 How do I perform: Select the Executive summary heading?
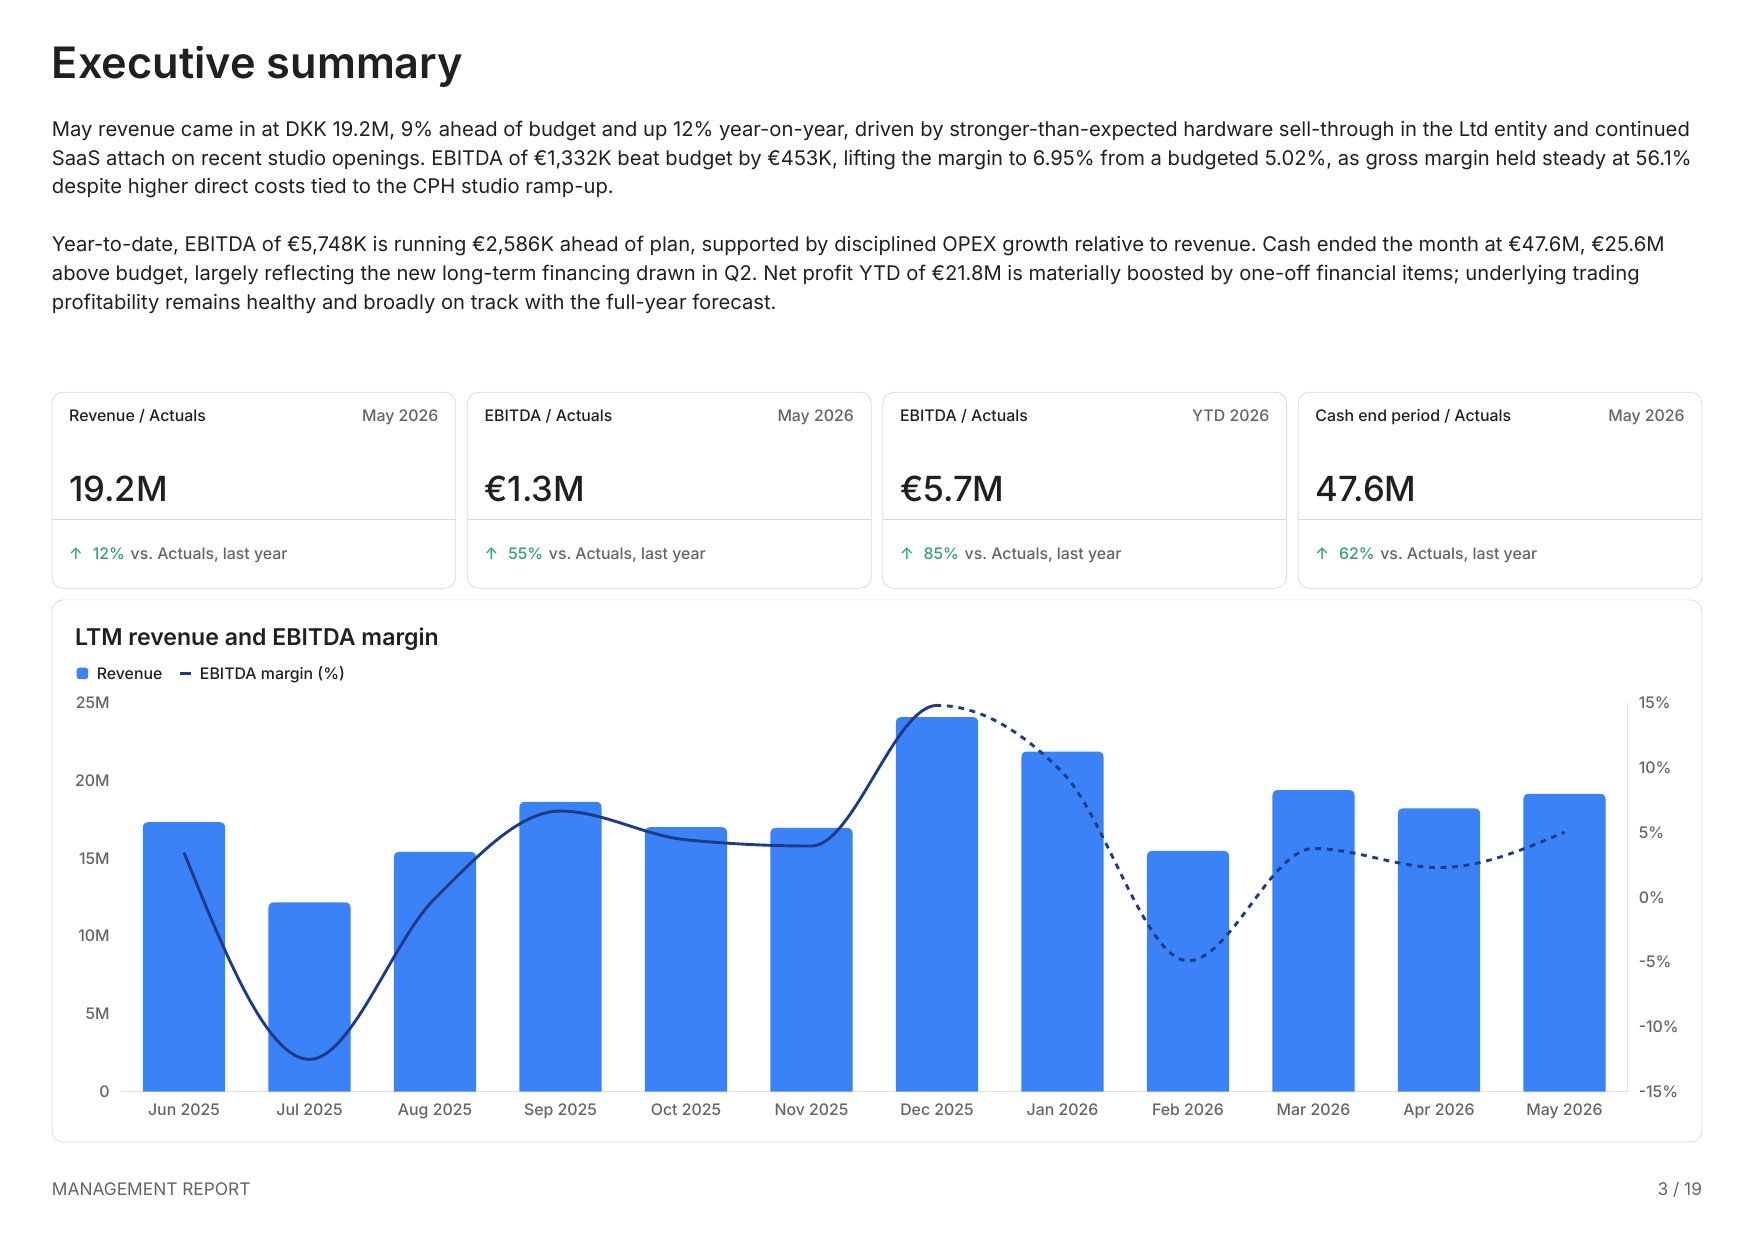(x=256, y=63)
